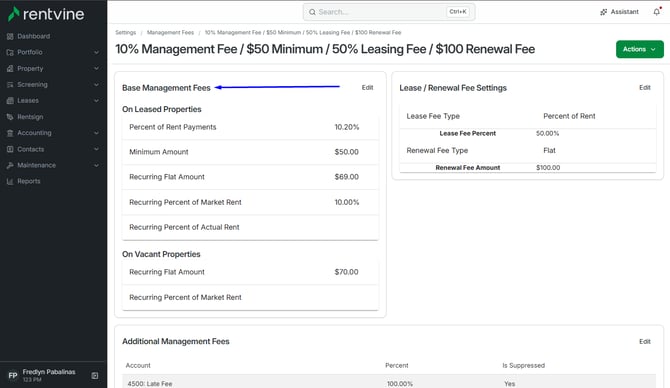Click the Accounting sidebar icon
The height and width of the screenshot is (388, 670).
(10, 133)
